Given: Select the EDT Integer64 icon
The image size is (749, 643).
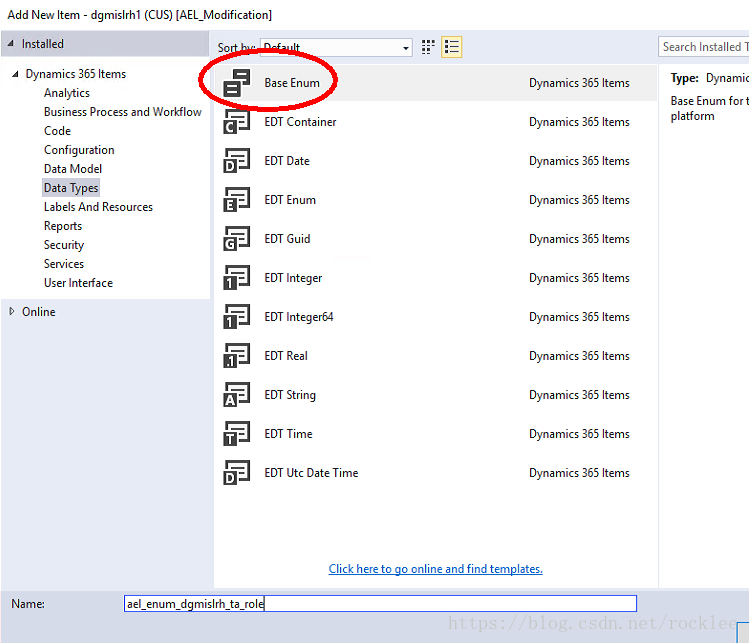Looking at the screenshot, I should 236,317.
